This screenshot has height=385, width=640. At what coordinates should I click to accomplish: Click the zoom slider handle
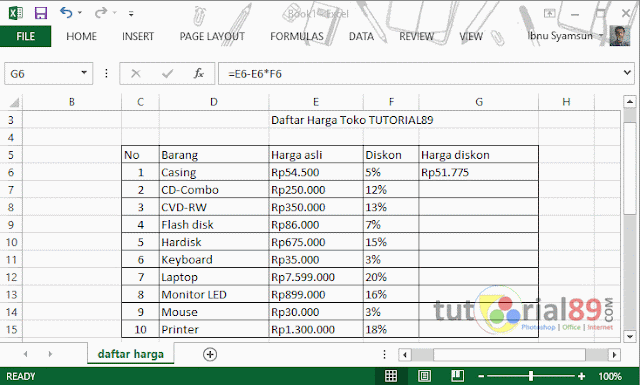[x=531, y=376]
